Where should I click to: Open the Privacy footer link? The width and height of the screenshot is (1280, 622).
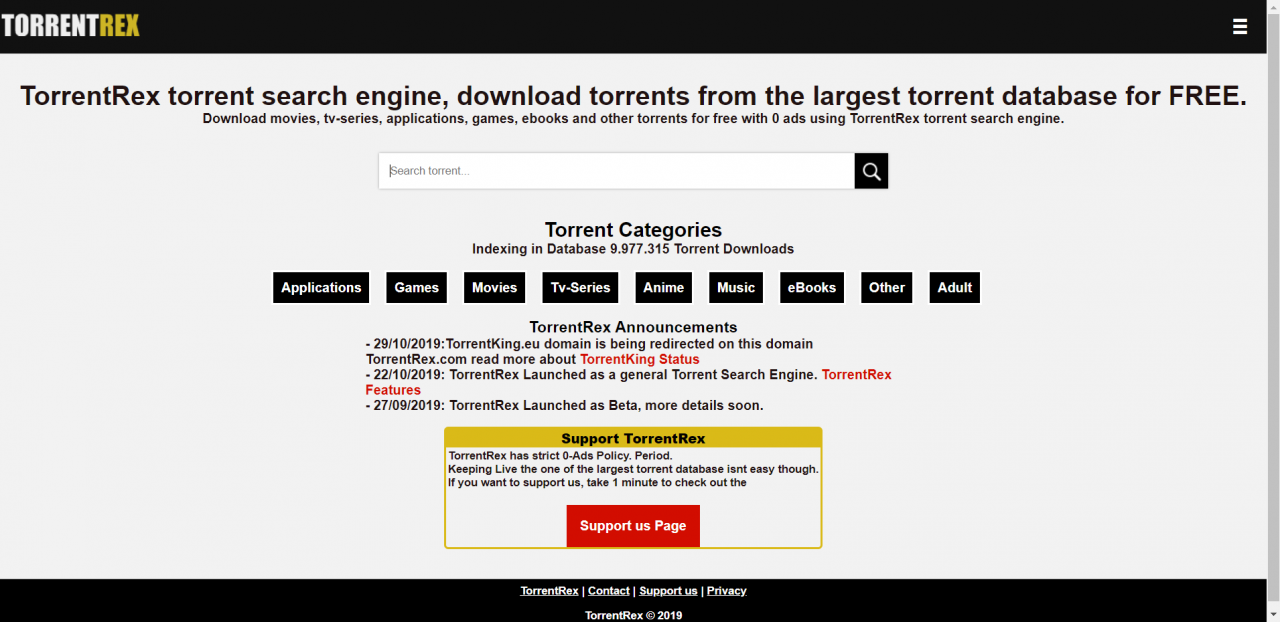click(x=727, y=591)
